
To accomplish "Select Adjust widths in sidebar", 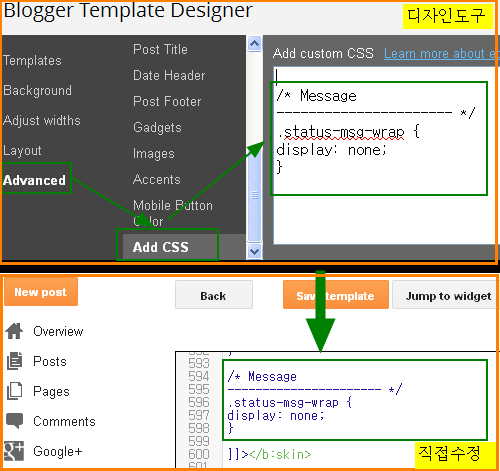I will [42, 120].
